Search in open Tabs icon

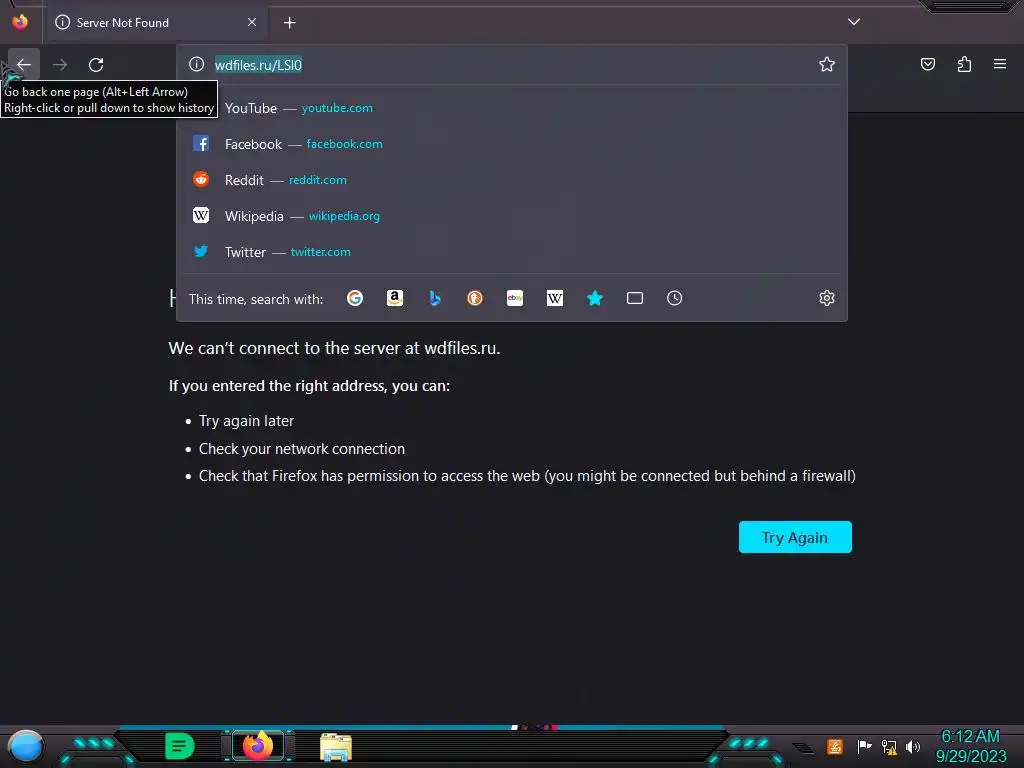[x=635, y=298]
